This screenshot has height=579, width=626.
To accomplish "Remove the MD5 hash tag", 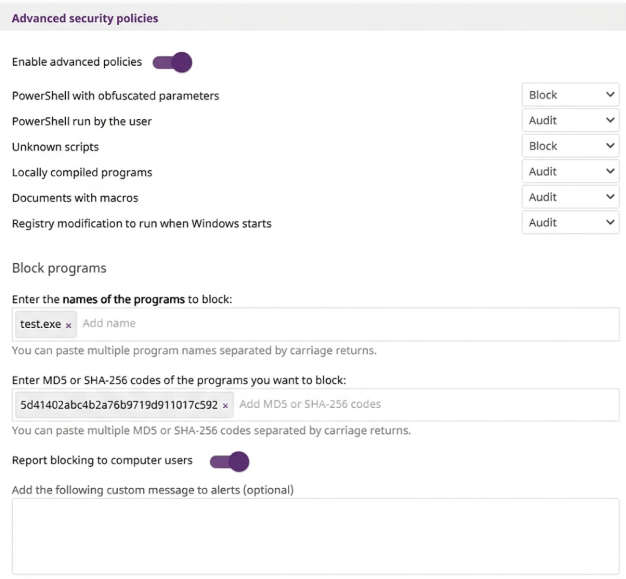I will click(x=225, y=405).
